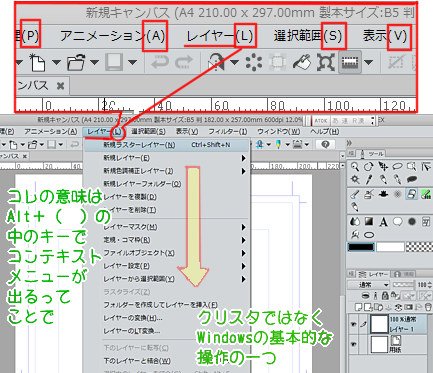Open the blend mode dropdown
This screenshot has height=373, width=433.
(369, 285)
